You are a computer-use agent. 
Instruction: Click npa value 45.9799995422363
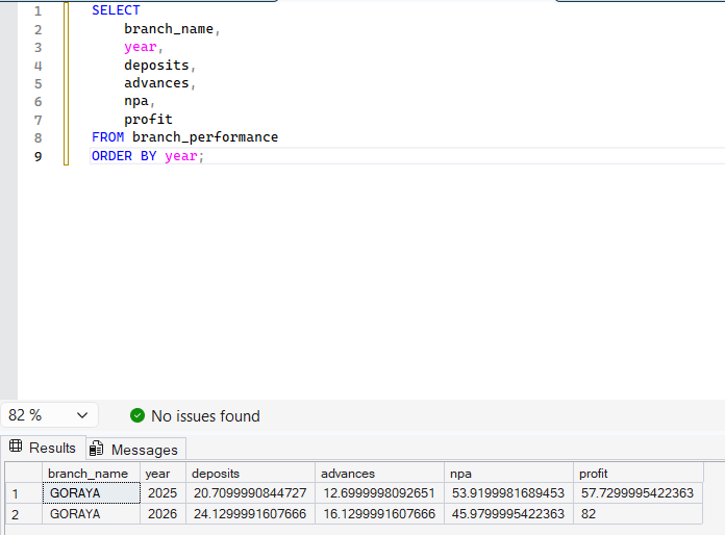509,514
